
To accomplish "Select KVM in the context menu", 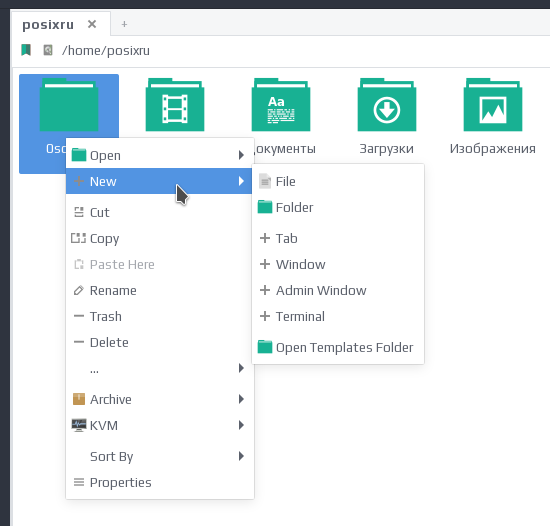I will tap(159, 425).
